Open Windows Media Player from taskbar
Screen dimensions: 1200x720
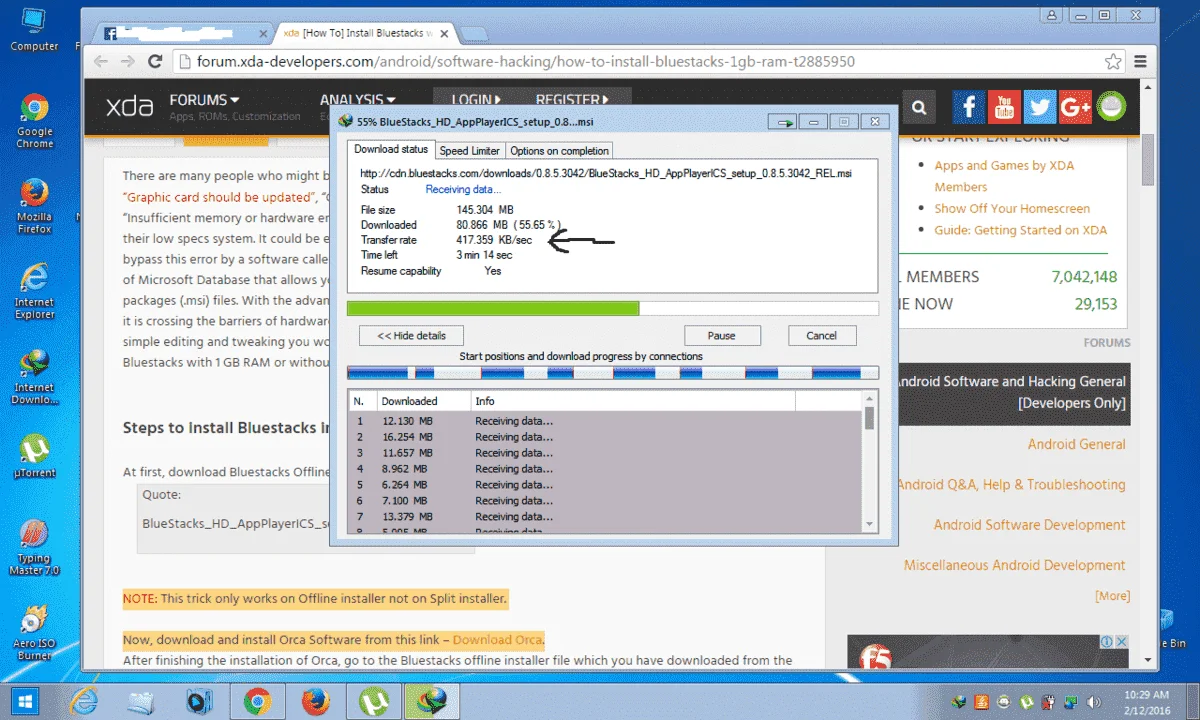pyautogui.click(x=199, y=702)
